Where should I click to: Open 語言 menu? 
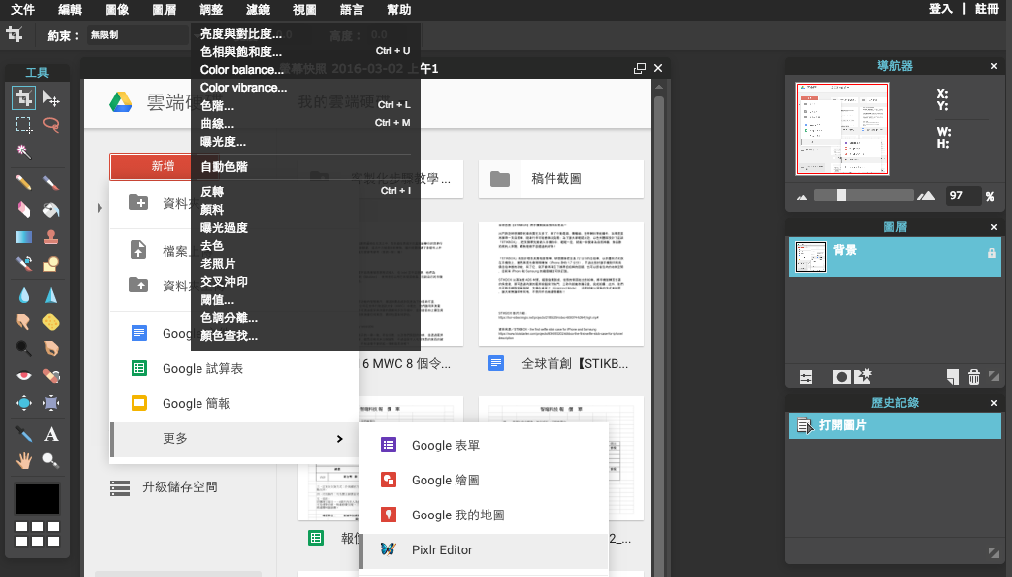[x=352, y=9]
